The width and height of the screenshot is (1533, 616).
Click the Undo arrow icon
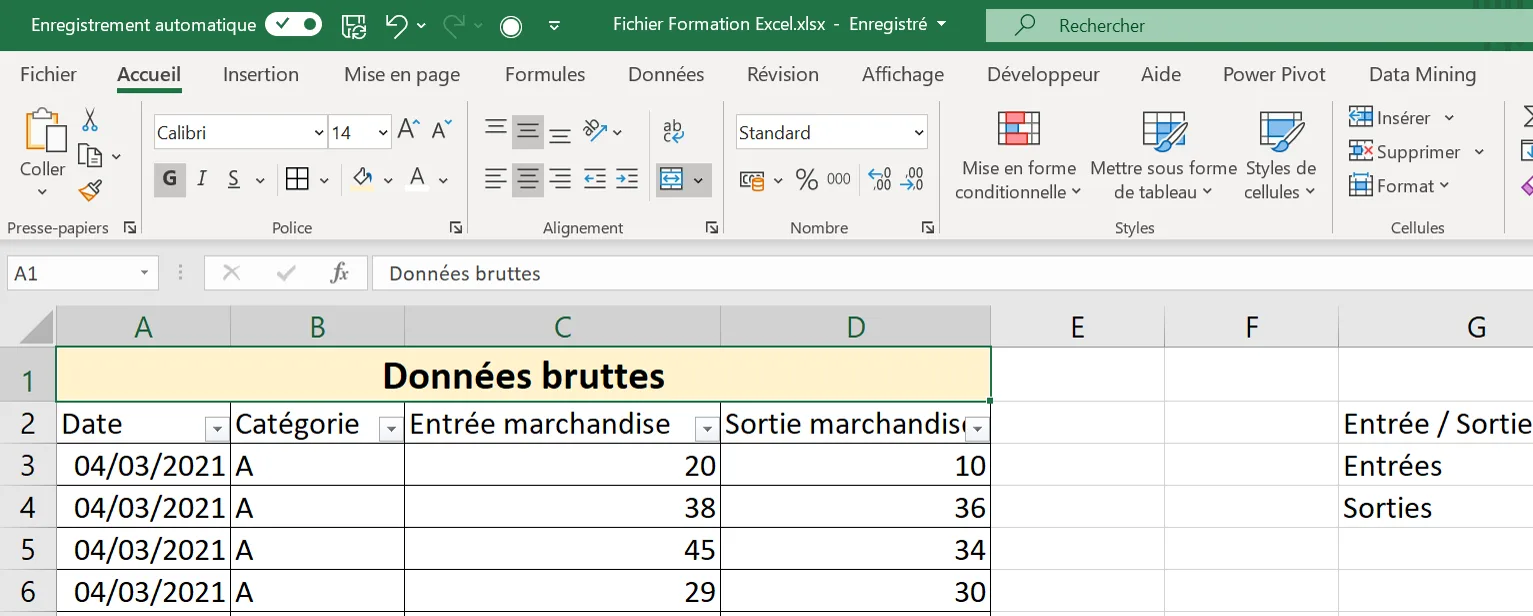(x=397, y=25)
